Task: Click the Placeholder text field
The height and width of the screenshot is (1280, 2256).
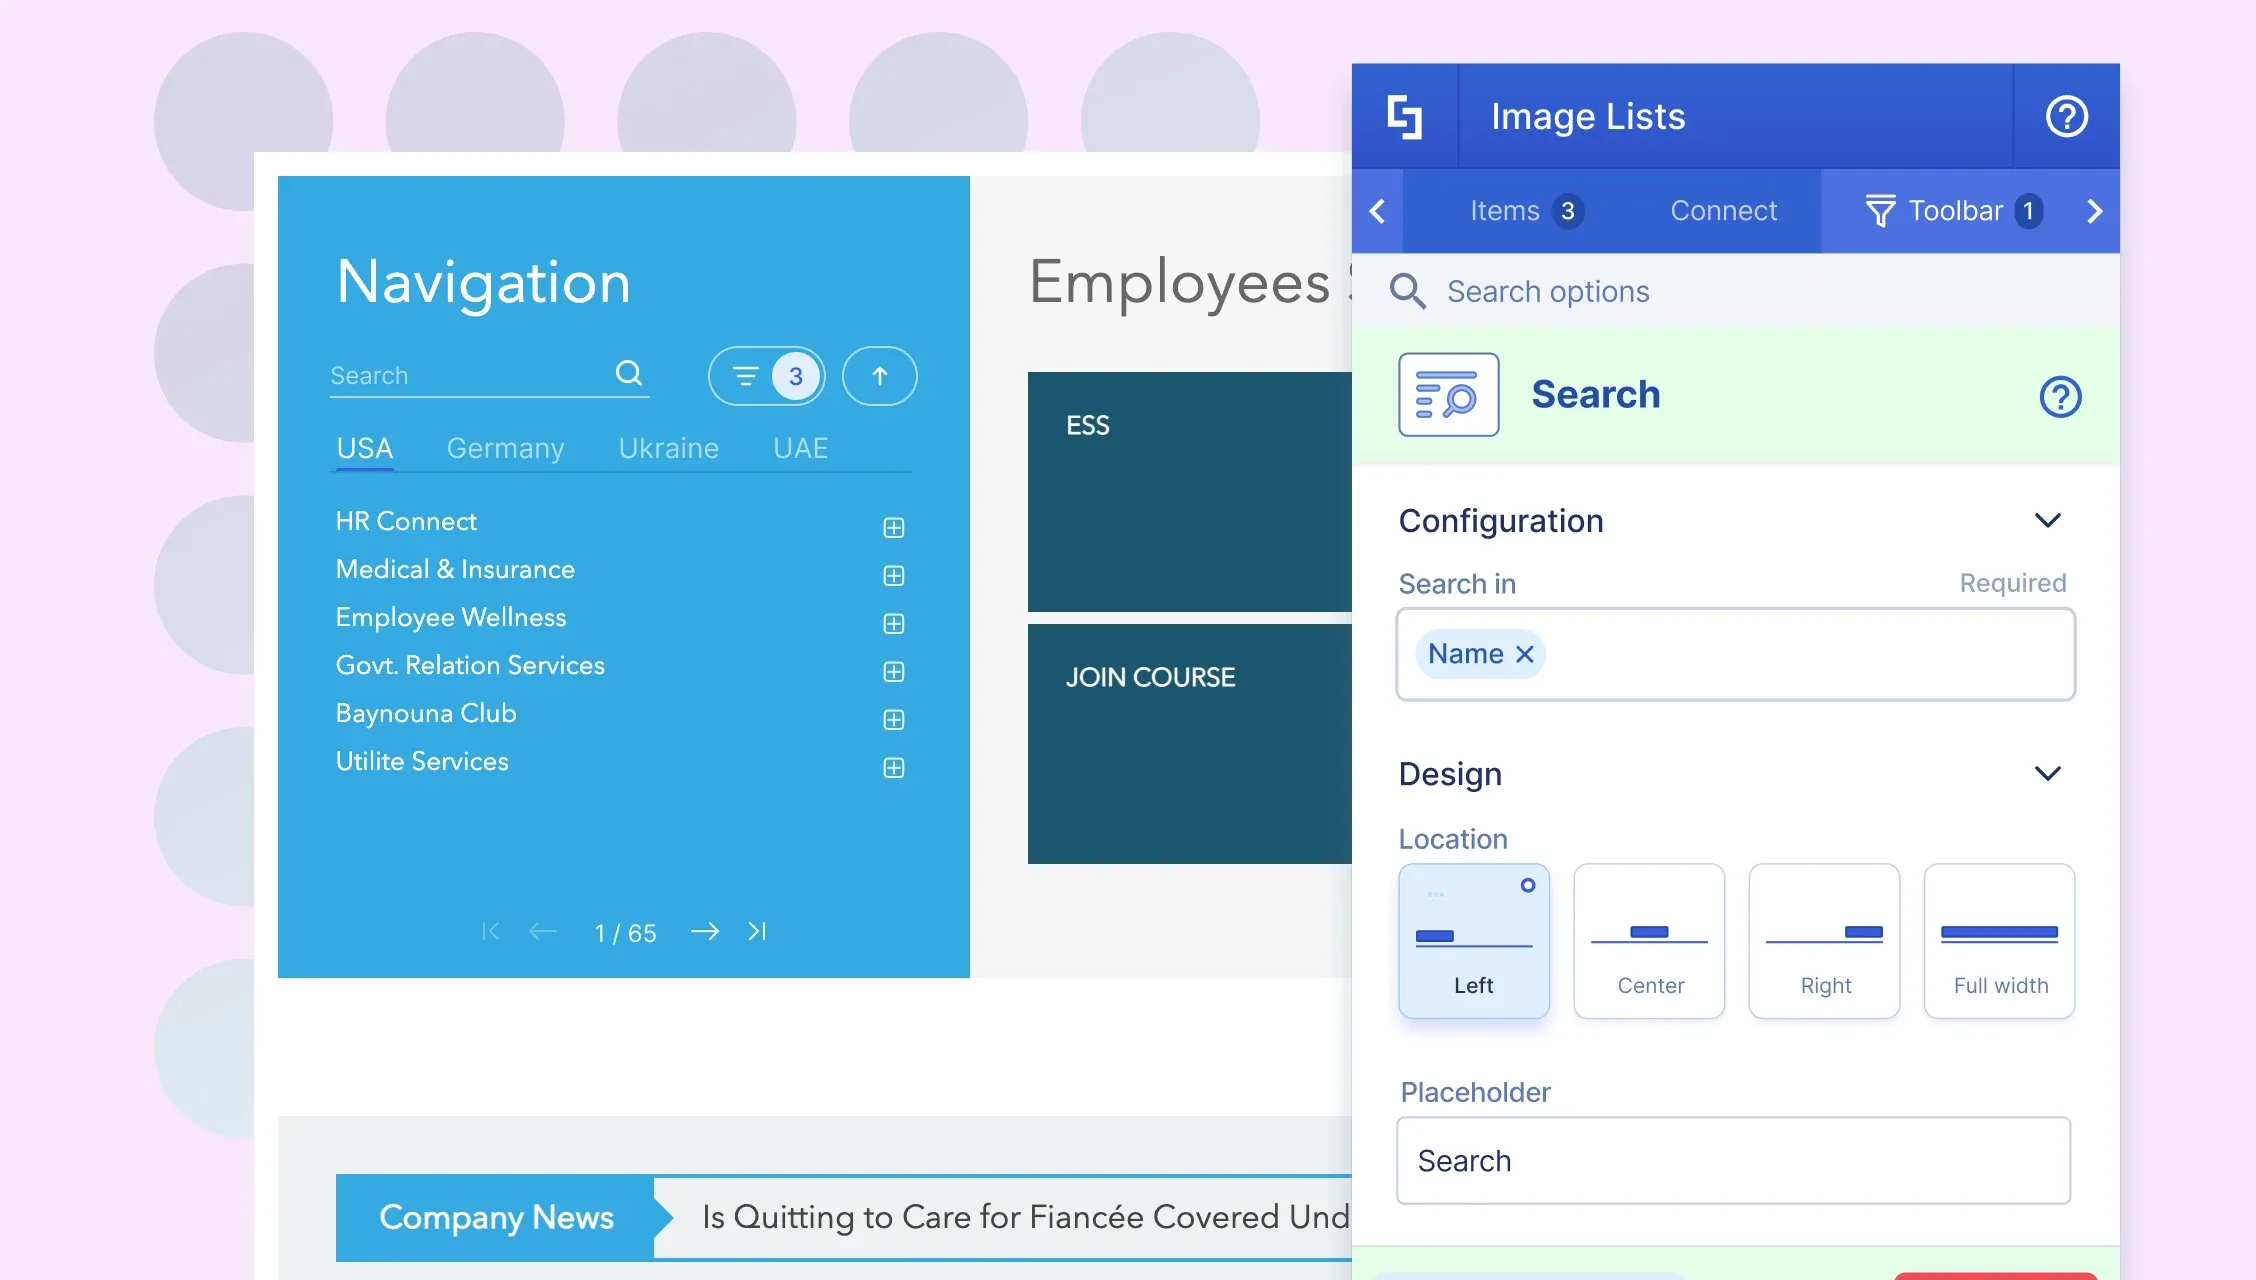Action: point(1733,1160)
